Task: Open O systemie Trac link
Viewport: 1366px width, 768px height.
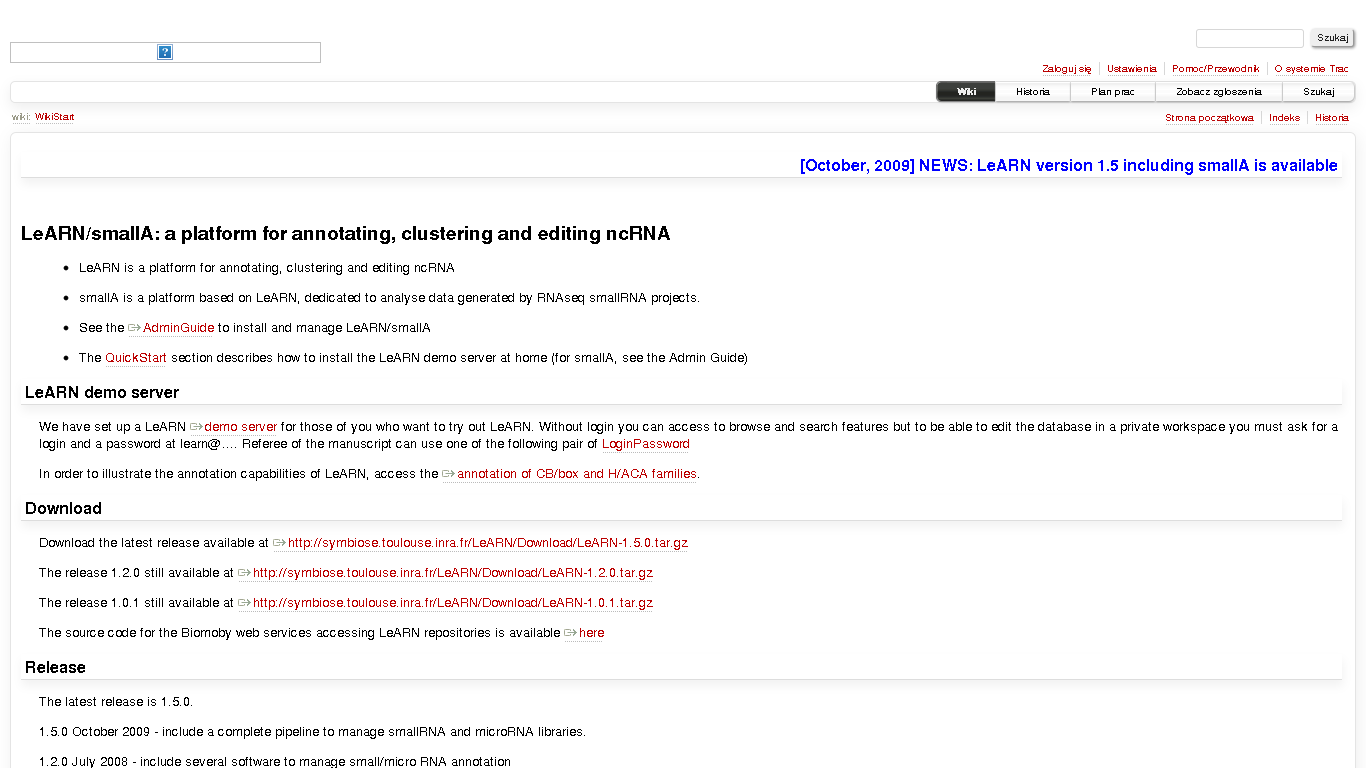Action: tap(1311, 69)
